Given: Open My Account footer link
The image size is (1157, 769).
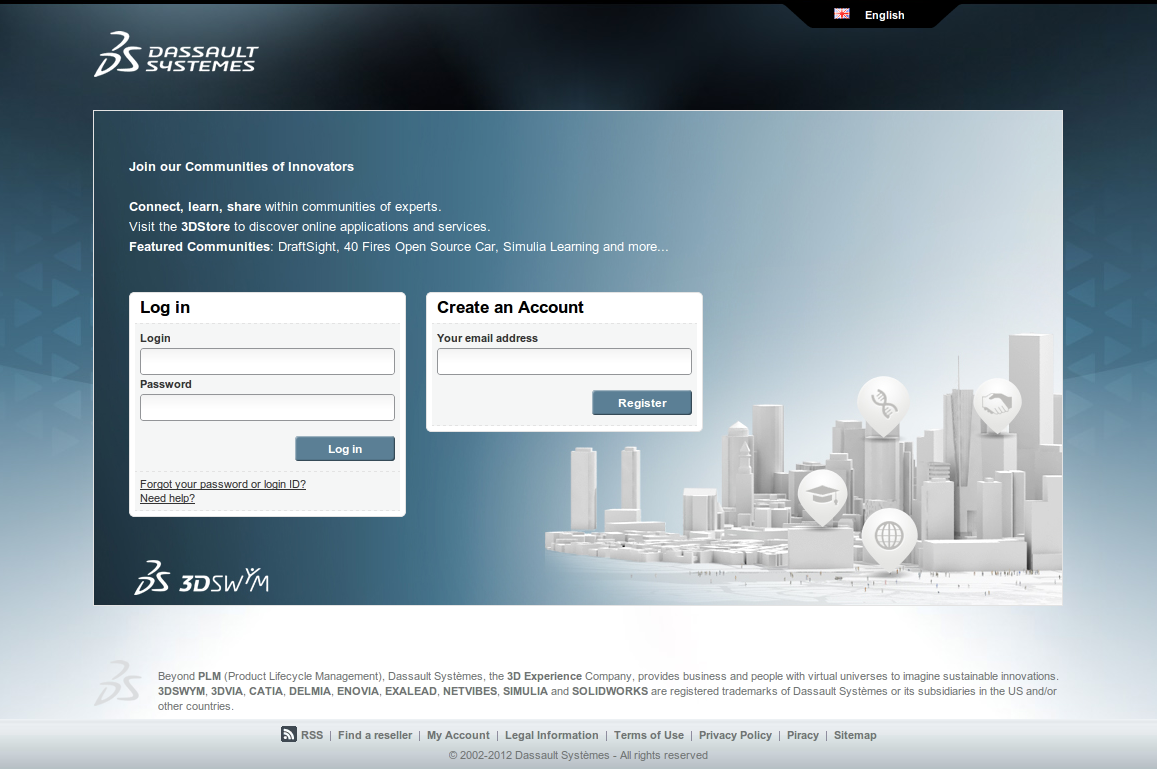Looking at the screenshot, I should 458,735.
